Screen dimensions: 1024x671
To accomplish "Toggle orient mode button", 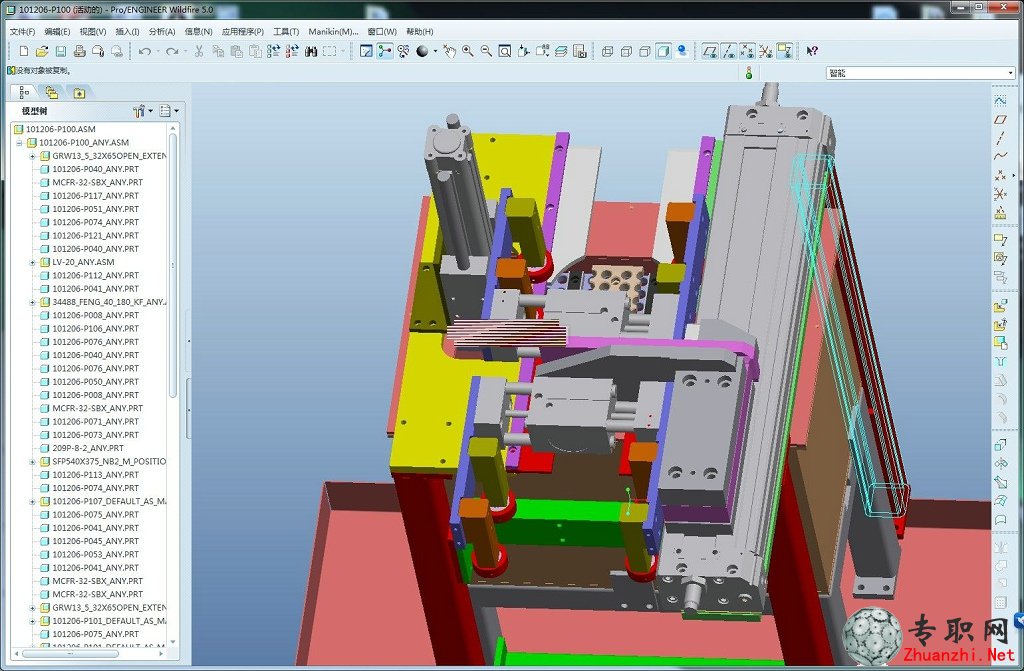I will click(404, 51).
